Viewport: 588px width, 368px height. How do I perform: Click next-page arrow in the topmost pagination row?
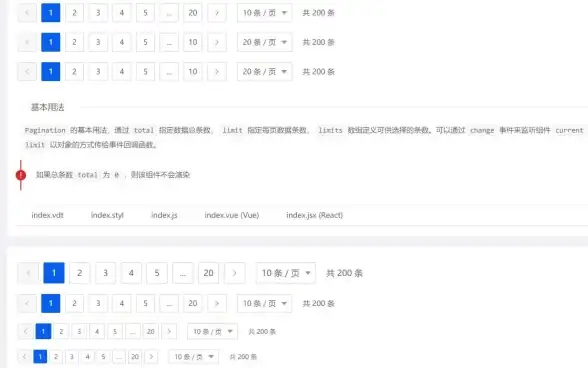217,13
